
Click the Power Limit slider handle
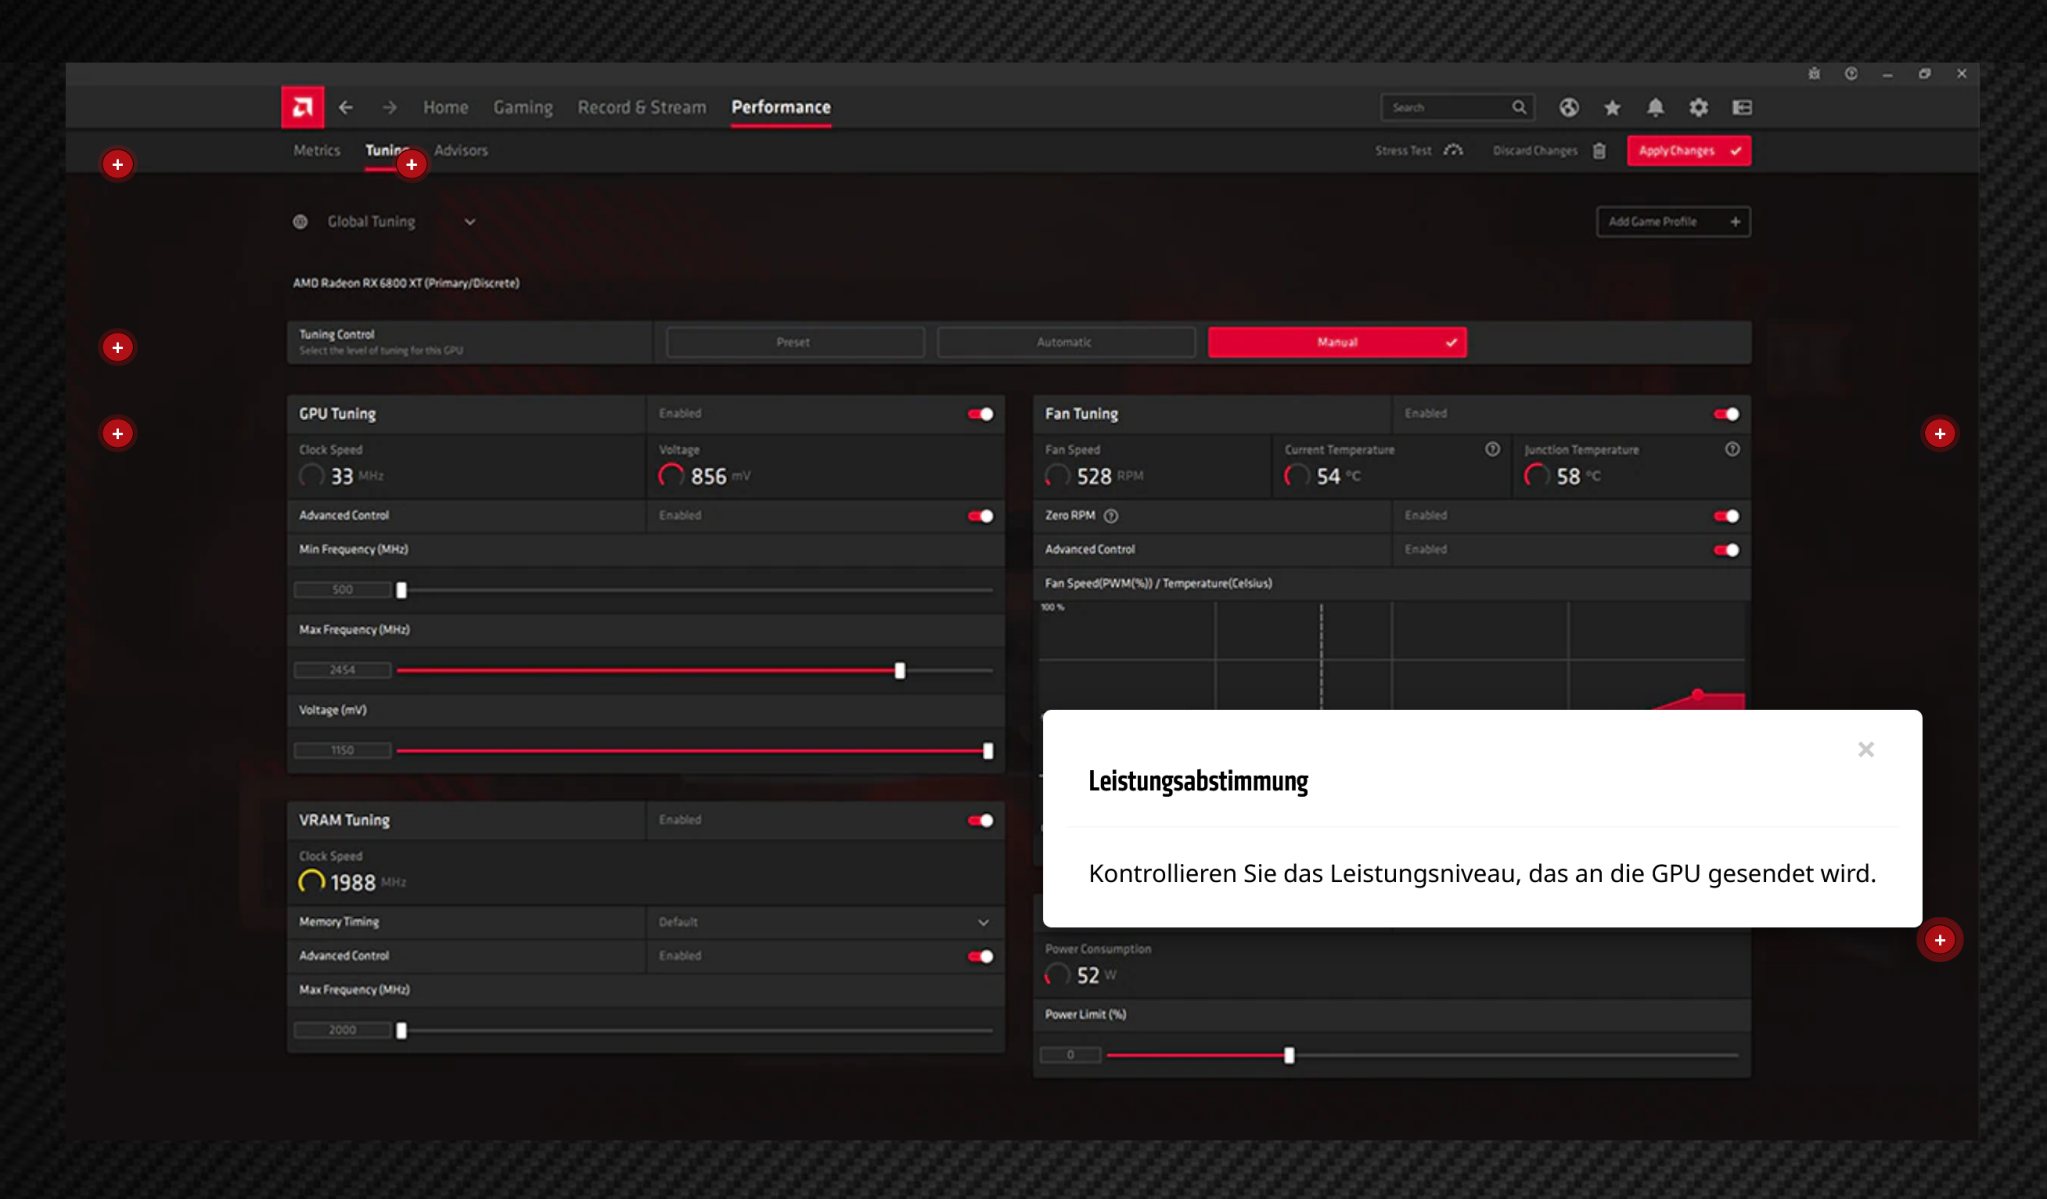click(x=1289, y=1055)
